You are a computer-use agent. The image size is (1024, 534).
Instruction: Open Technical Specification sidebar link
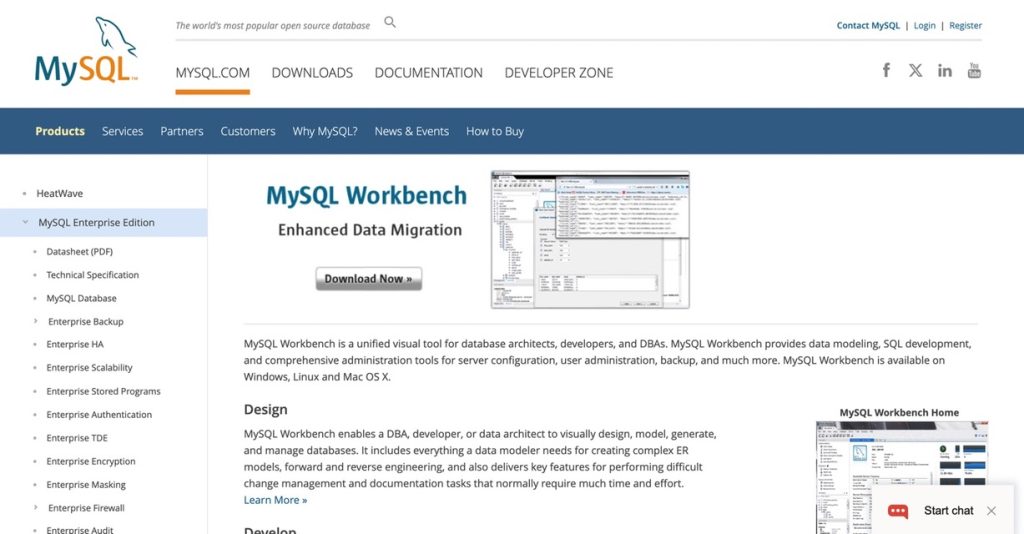(93, 275)
